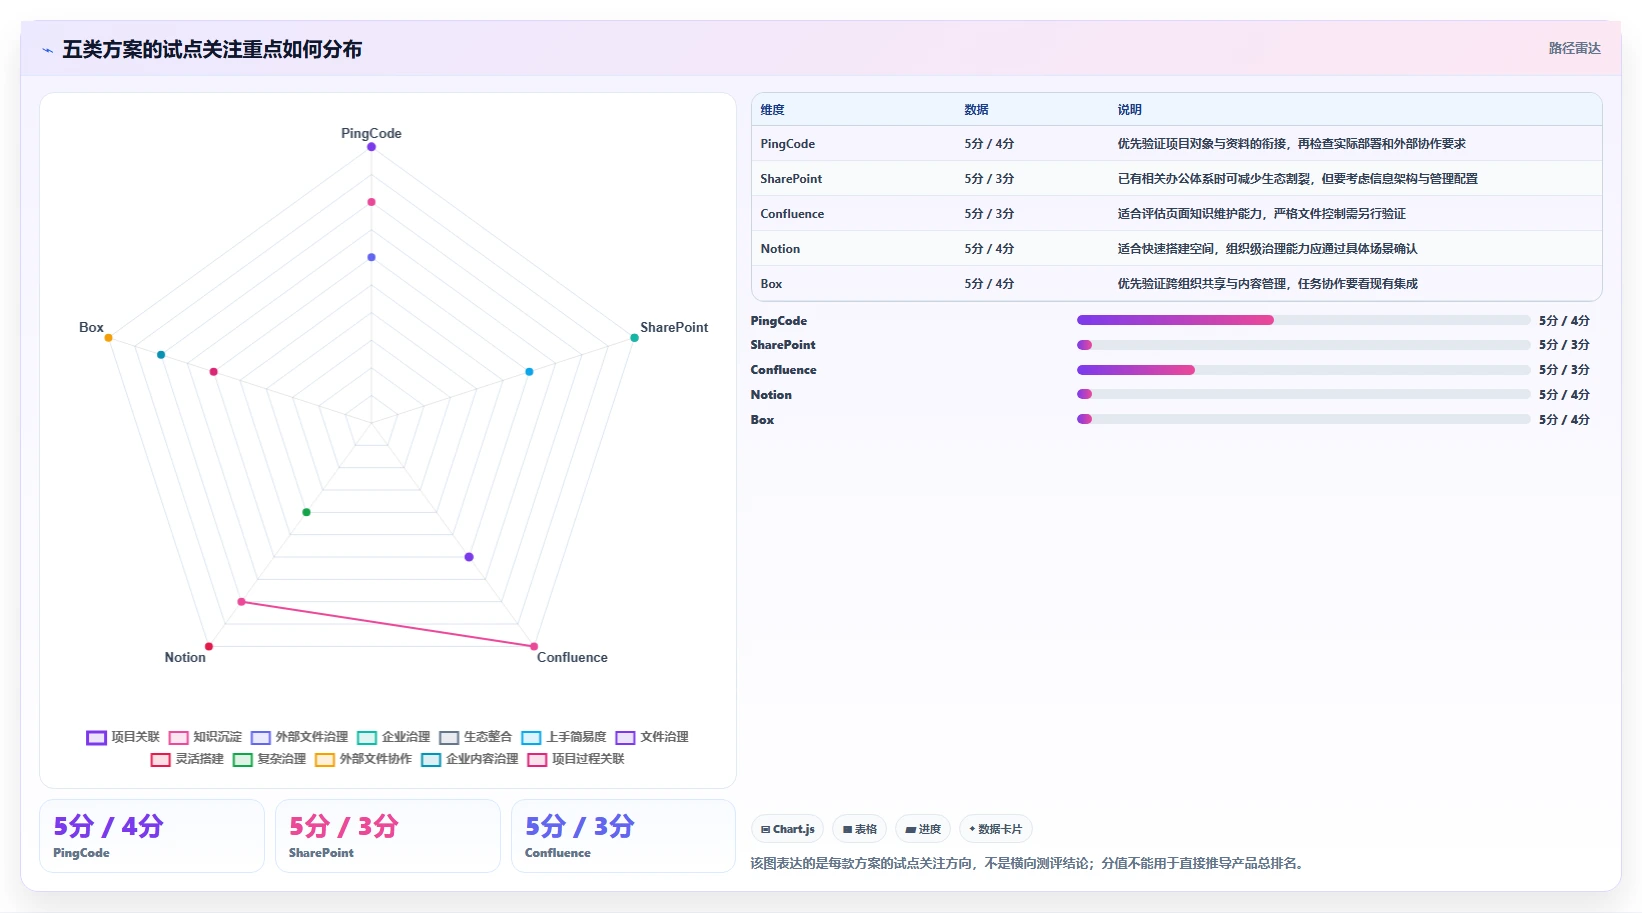The image size is (1642, 913).
Task: Click the 适合评估页面知识维护能力 description cell
Action: [1261, 214]
